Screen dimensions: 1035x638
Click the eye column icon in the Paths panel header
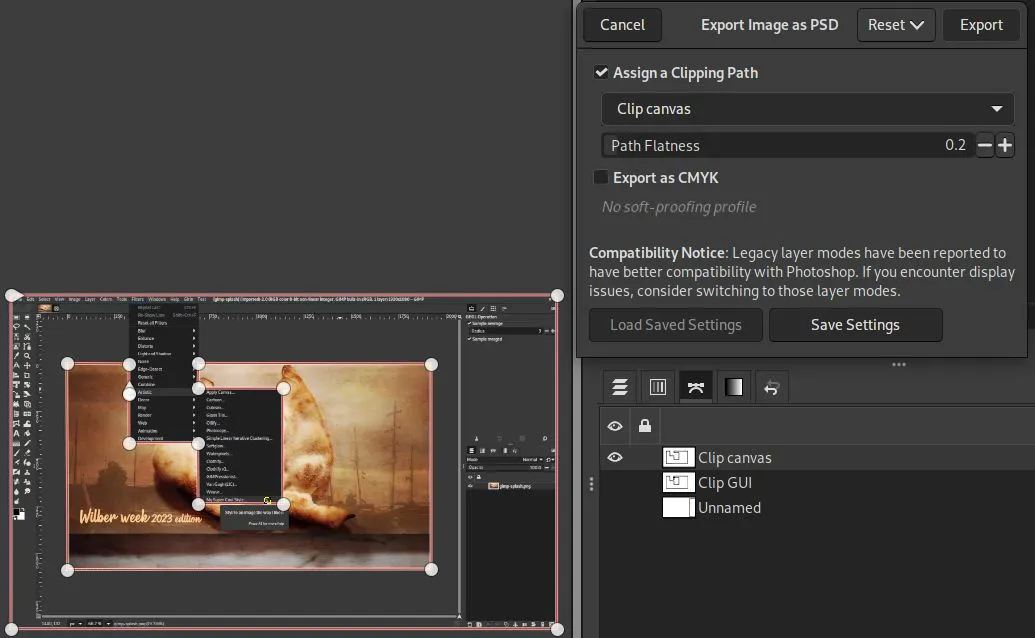(x=615, y=425)
